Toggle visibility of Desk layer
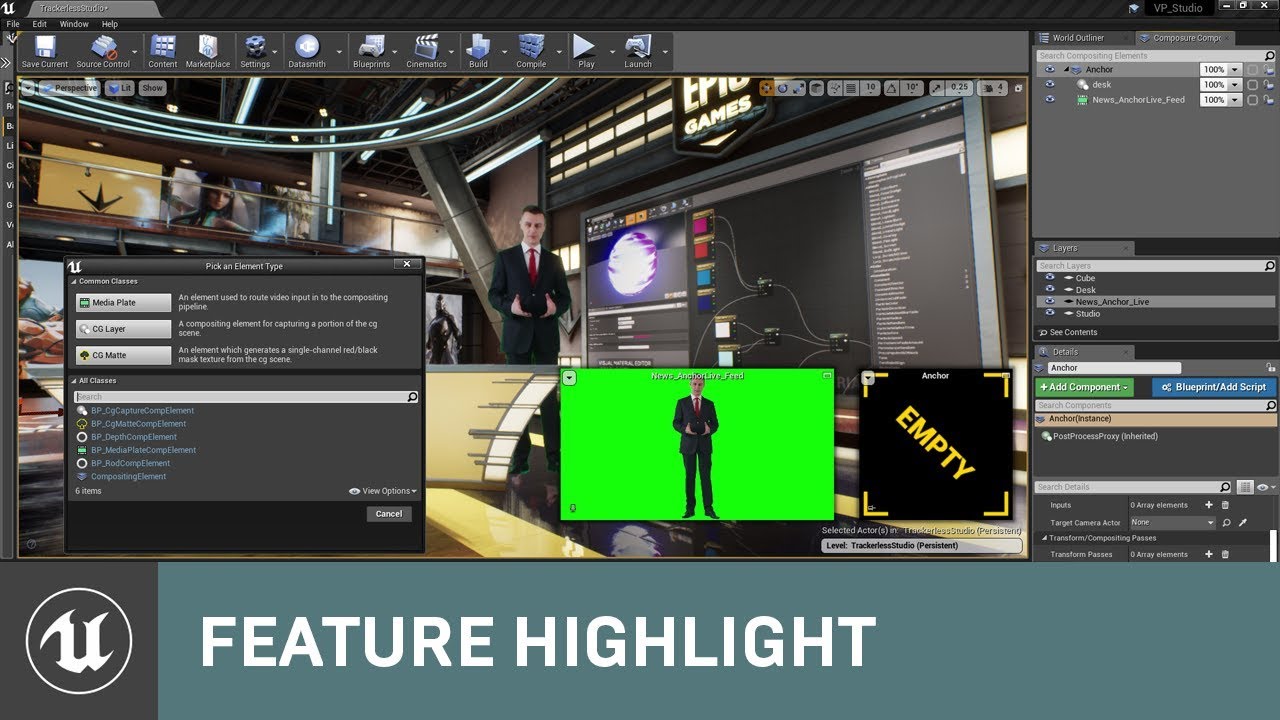1280x720 pixels. pyautogui.click(x=1049, y=290)
